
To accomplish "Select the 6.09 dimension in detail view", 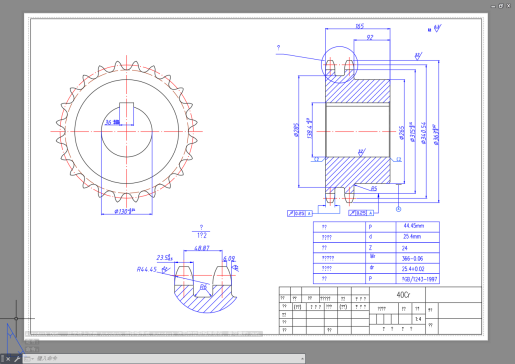I will 229,258.
